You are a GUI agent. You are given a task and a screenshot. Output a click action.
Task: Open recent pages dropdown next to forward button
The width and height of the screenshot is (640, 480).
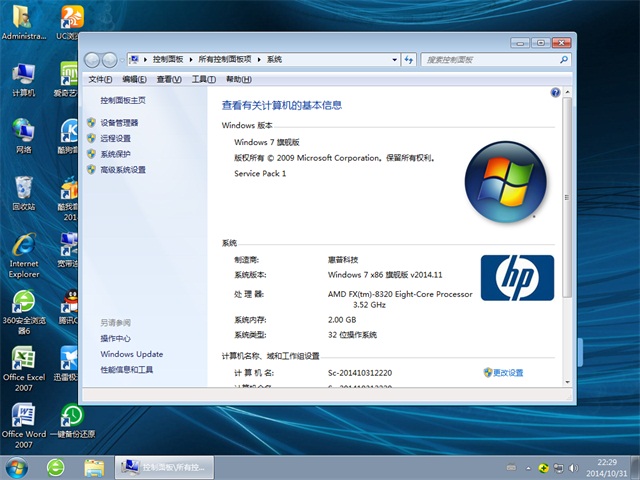coord(122,60)
